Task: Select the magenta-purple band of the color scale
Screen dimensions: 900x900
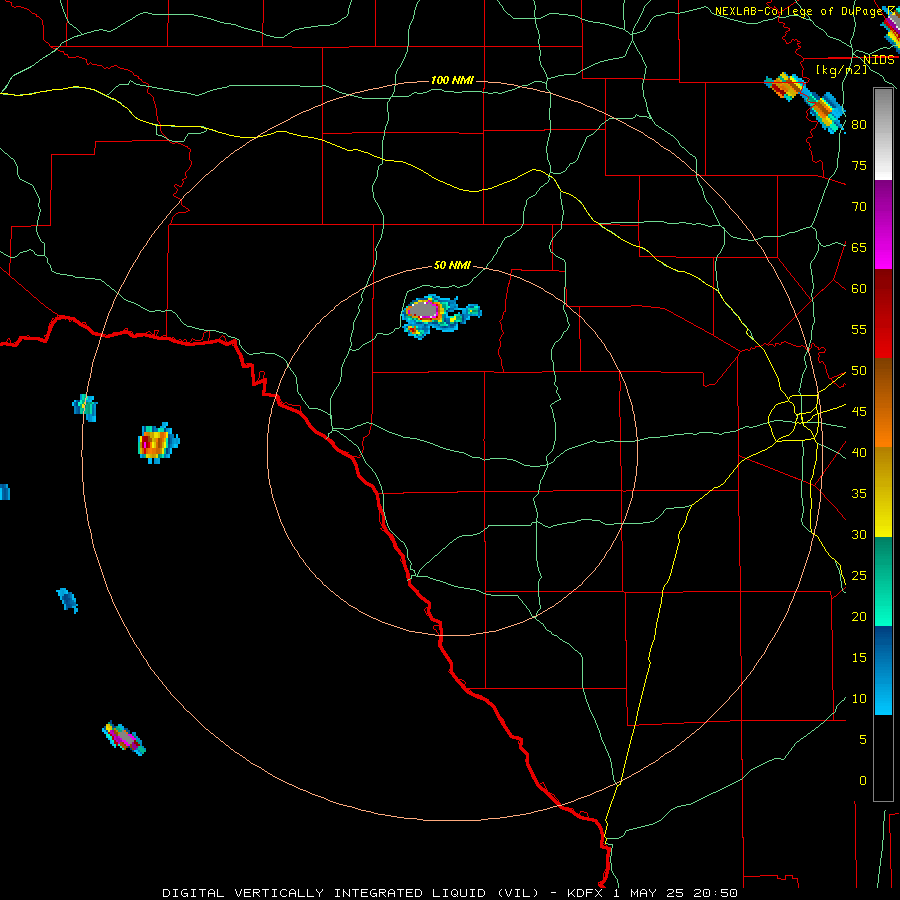Action: click(883, 224)
